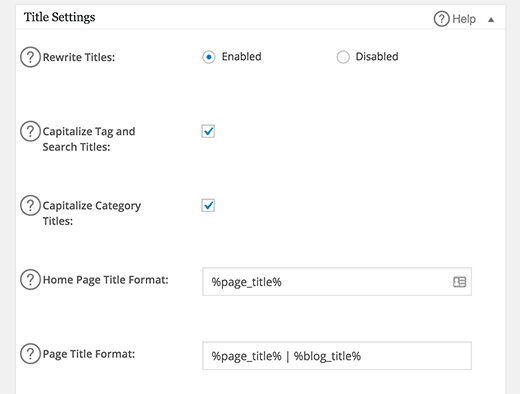The height and width of the screenshot is (394, 520).
Task: Select the Disabled radio option
Action: (343, 57)
